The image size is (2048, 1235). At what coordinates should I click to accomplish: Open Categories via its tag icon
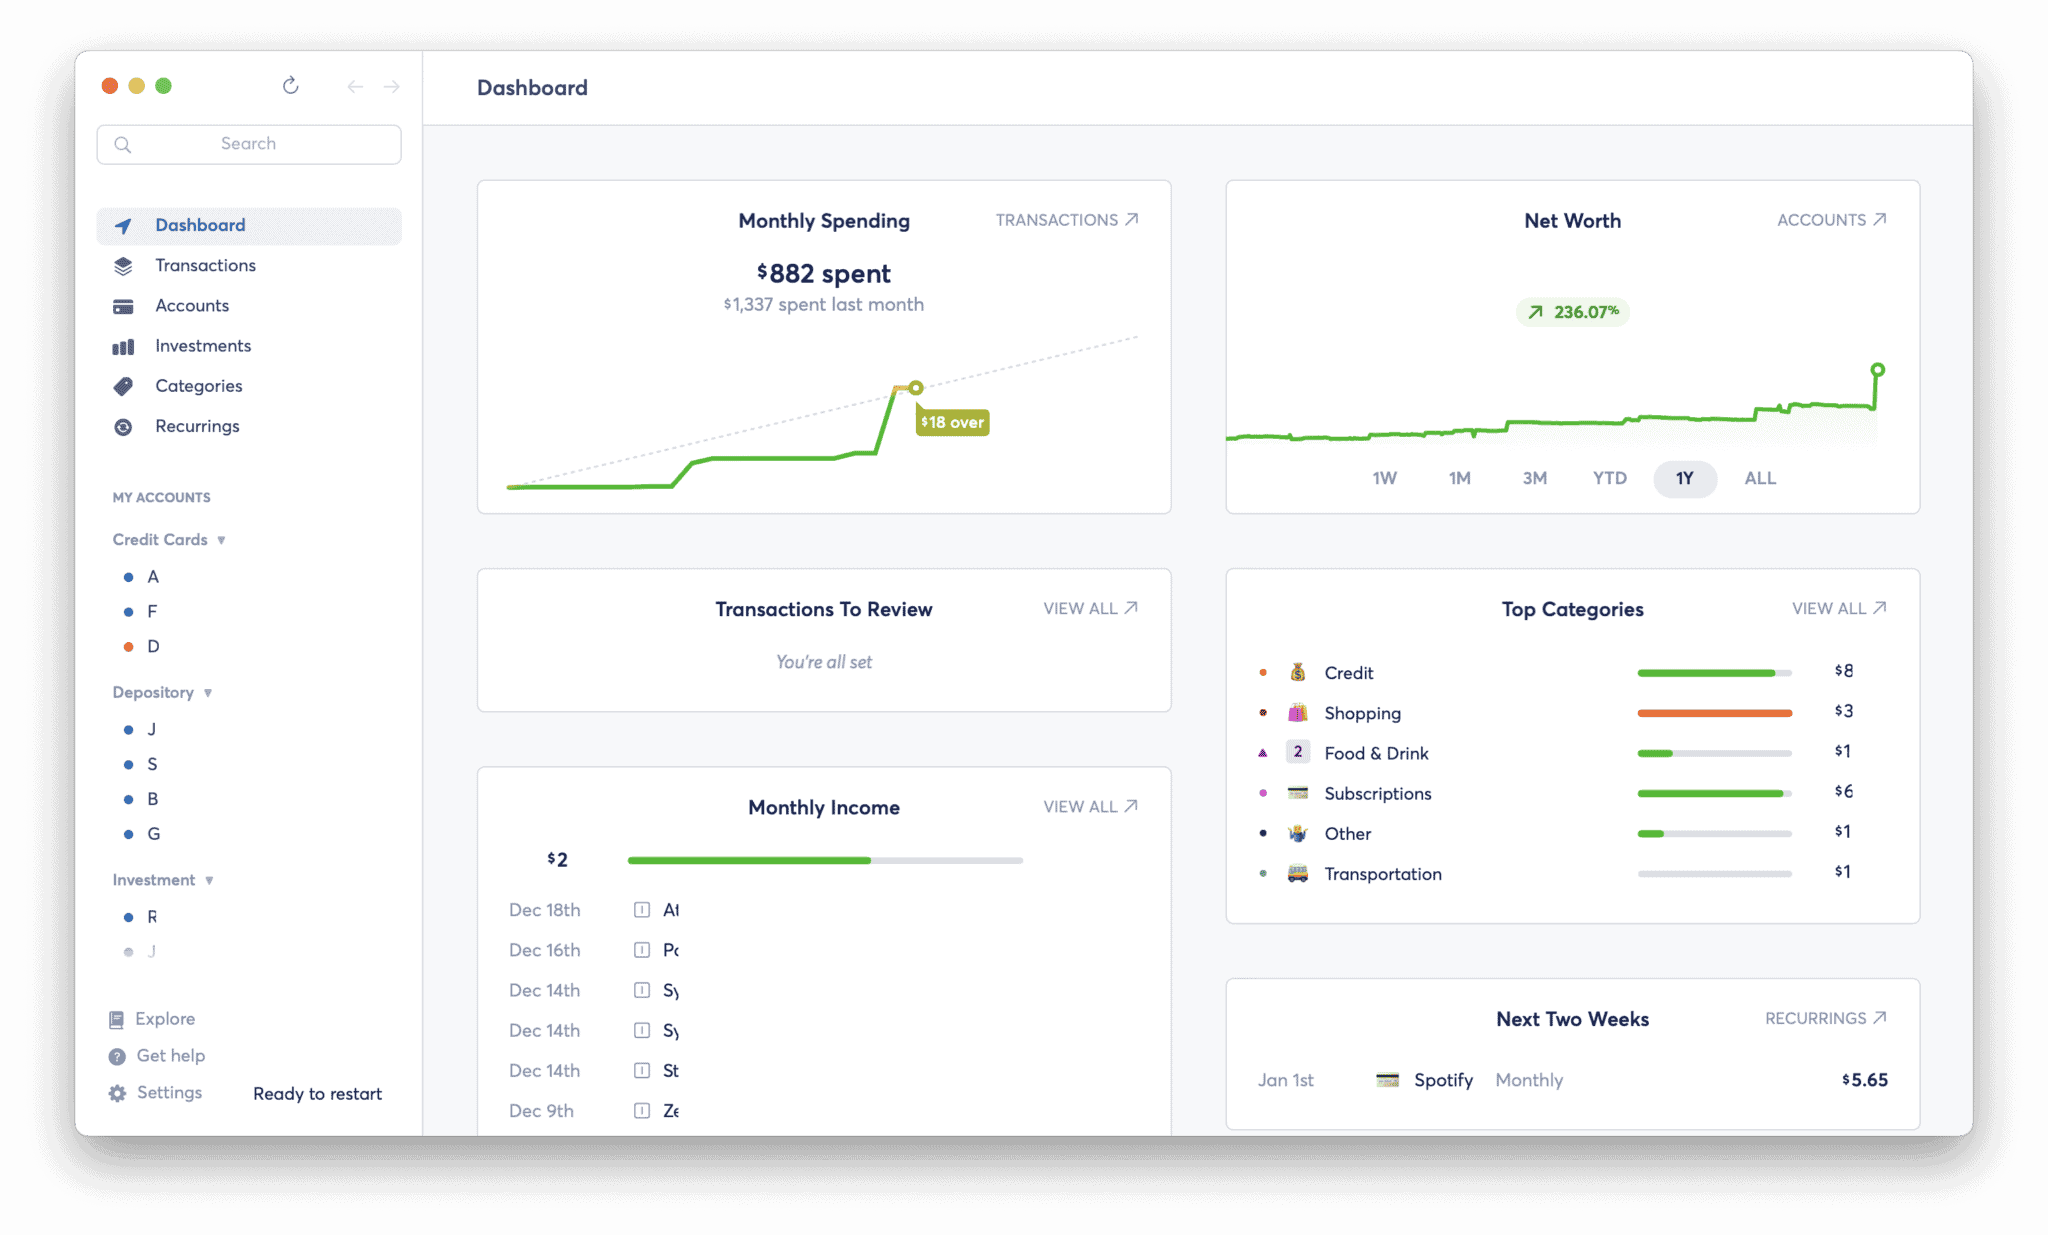(123, 386)
